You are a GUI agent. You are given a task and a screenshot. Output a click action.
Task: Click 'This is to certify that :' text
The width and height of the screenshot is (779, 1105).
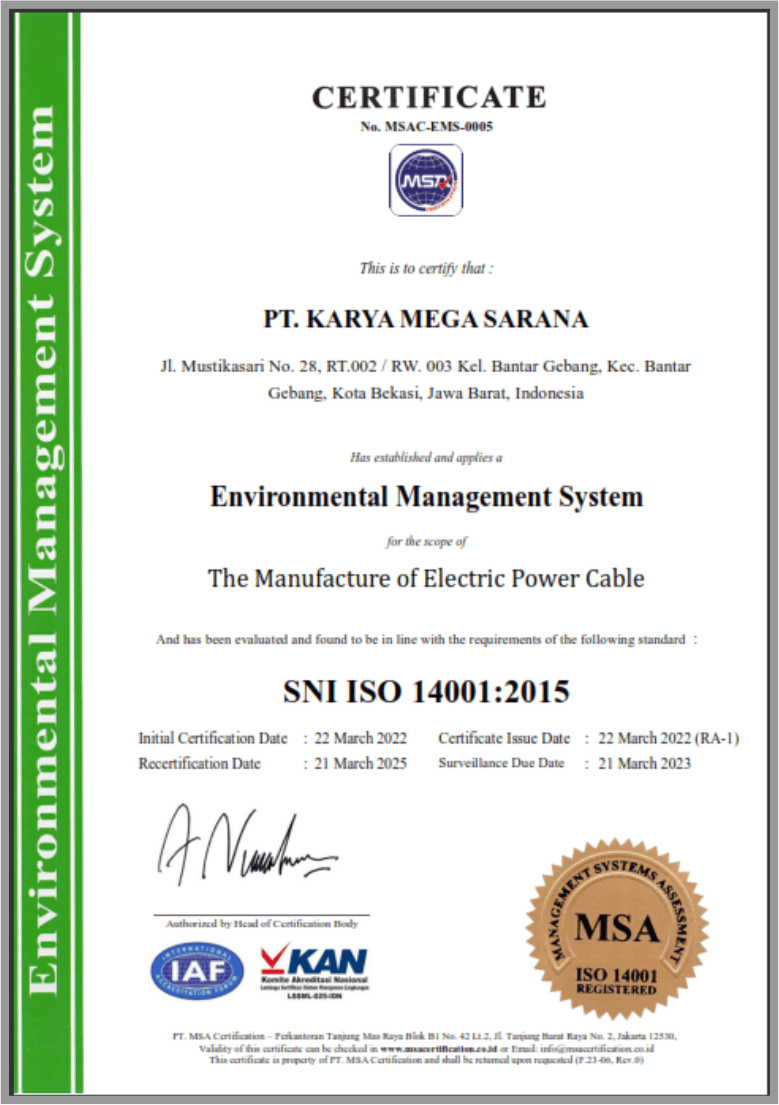coord(426,268)
